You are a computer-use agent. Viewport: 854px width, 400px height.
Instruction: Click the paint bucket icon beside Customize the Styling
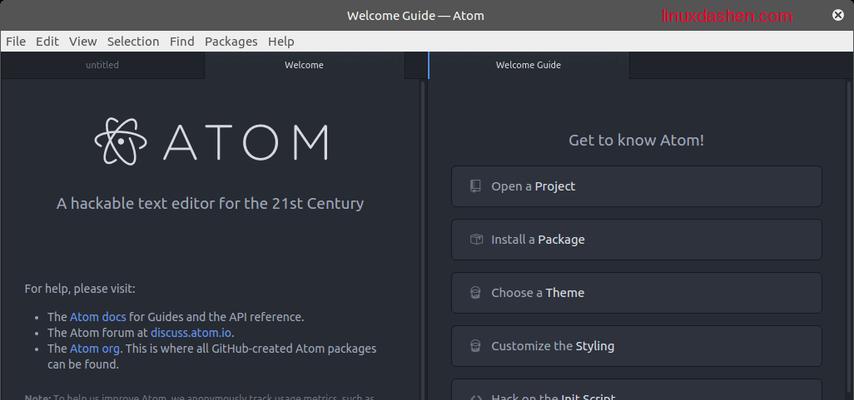coord(475,346)
